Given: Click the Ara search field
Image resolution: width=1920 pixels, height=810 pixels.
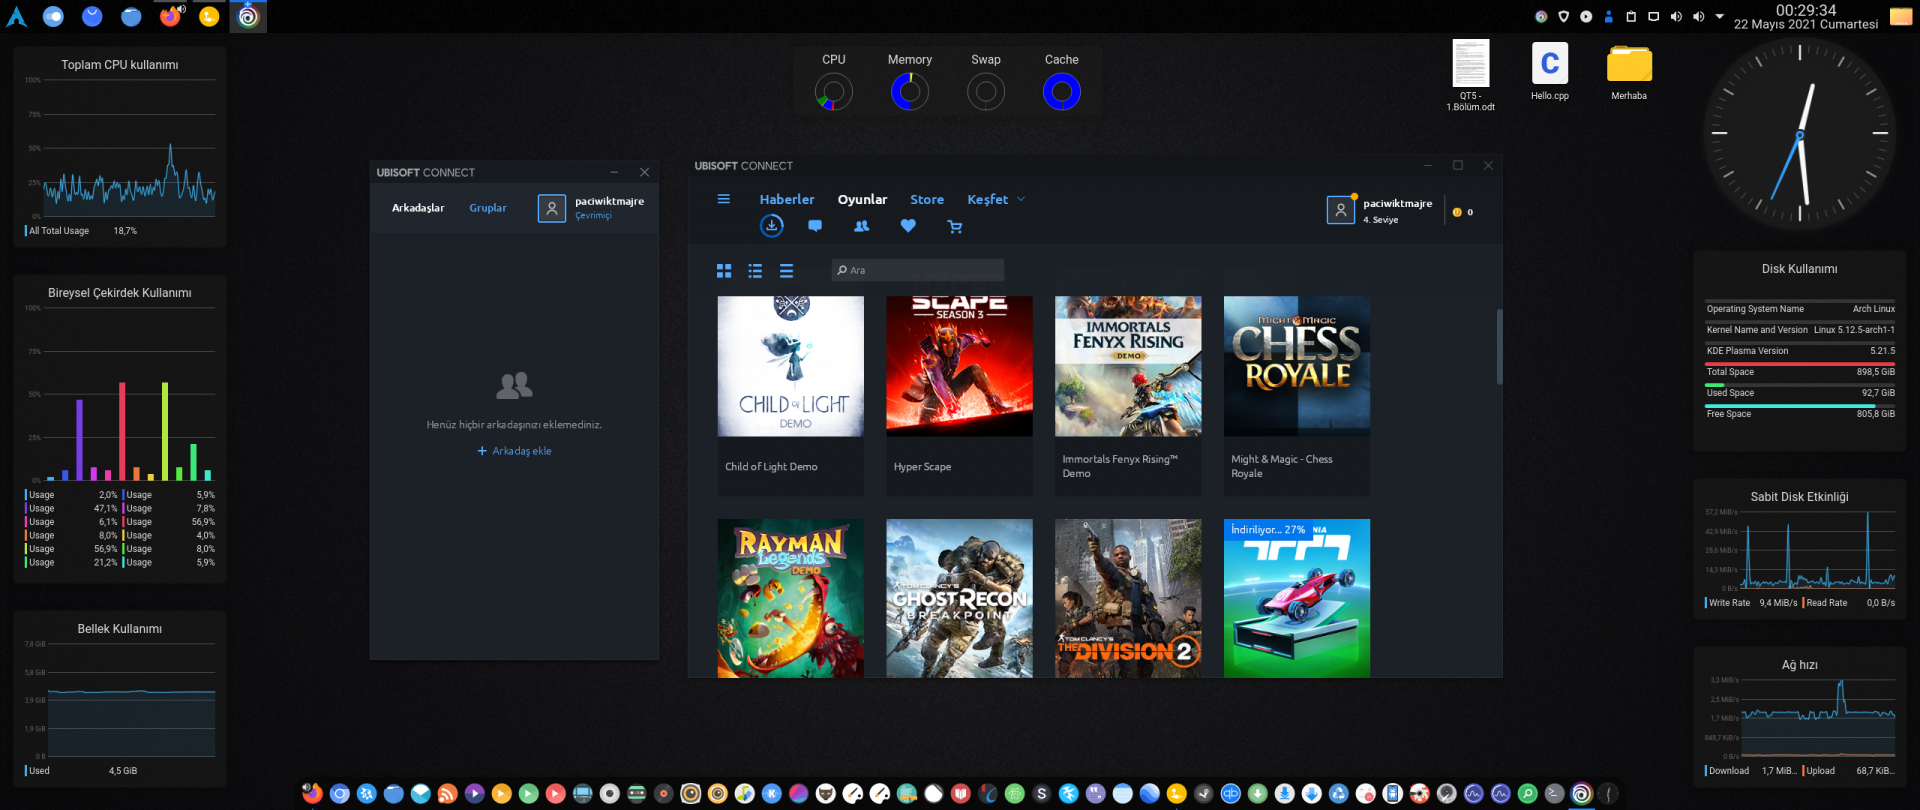Looking at the screenshot, I should pos(918,270).
